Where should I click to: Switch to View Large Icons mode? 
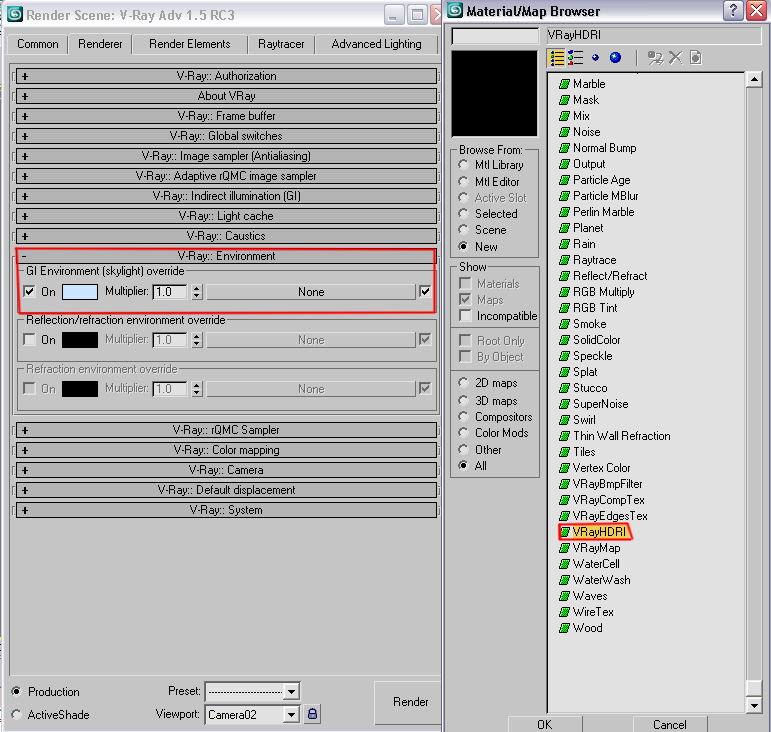coord(615,58)
